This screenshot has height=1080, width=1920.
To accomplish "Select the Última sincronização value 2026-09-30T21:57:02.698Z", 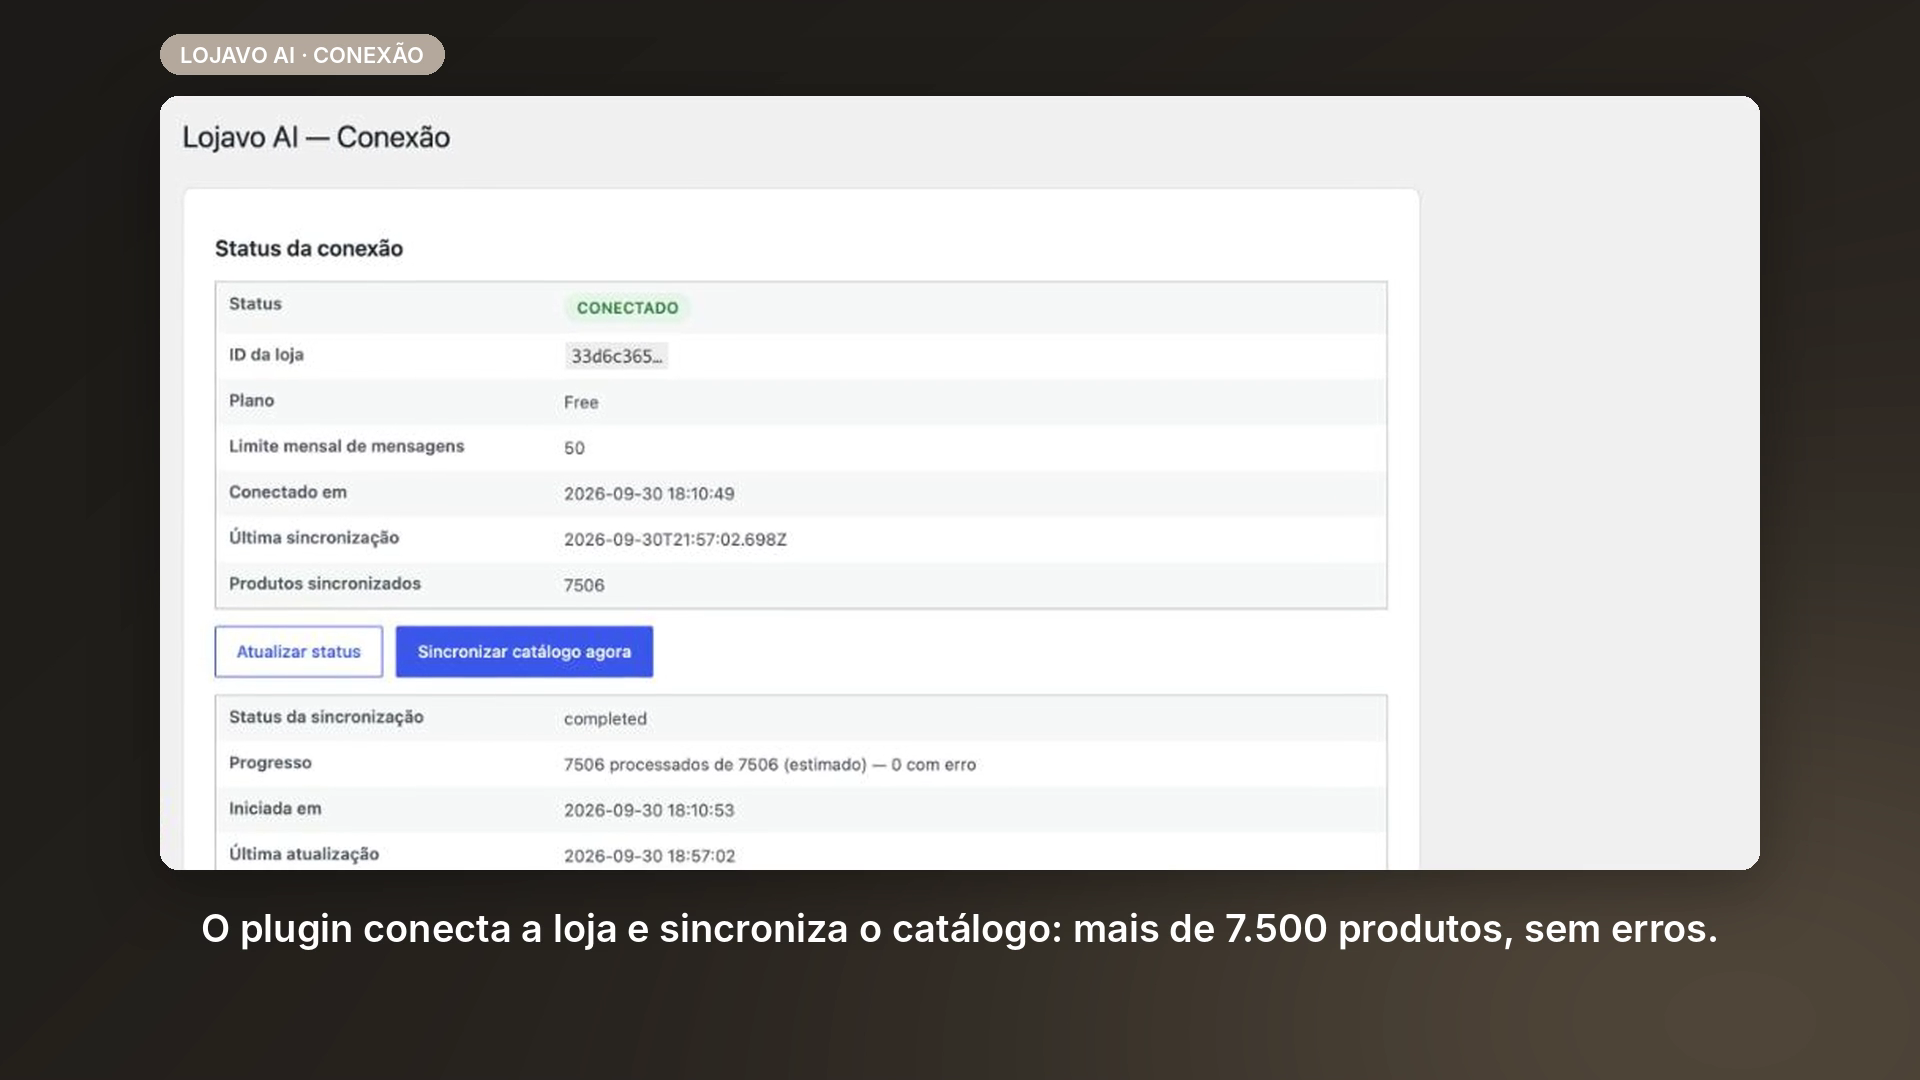I will [675, 540].
